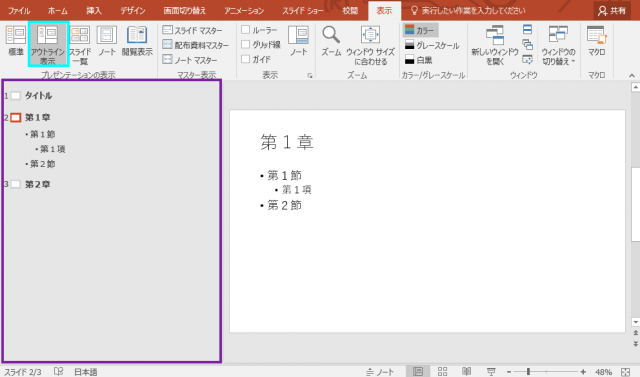Enable the グリッド線 checkbox
This screenshot has width=640, height=377.
pos(245,44)
